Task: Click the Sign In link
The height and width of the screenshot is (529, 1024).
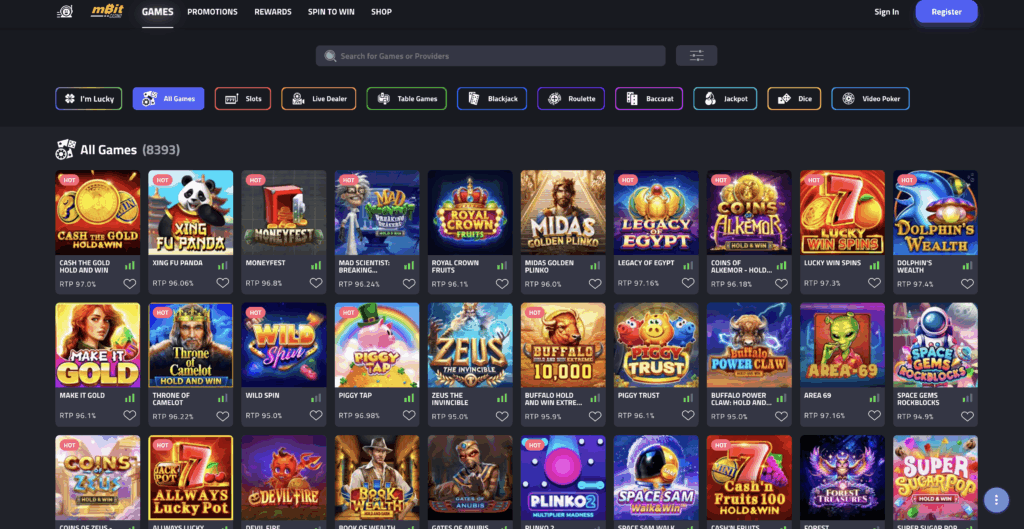Action: click(886, 12)
